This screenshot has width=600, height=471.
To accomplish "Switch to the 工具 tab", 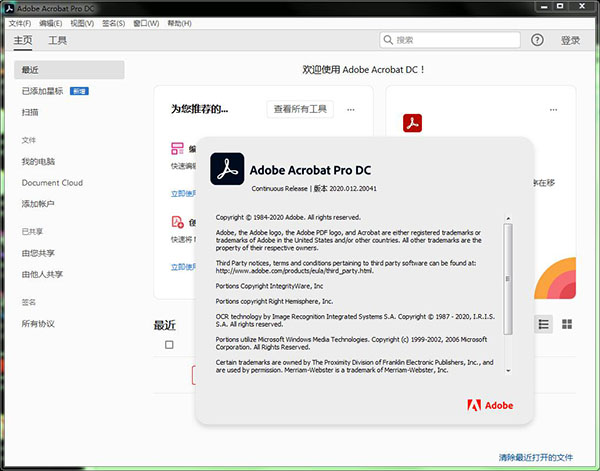I will pos(57,40).
